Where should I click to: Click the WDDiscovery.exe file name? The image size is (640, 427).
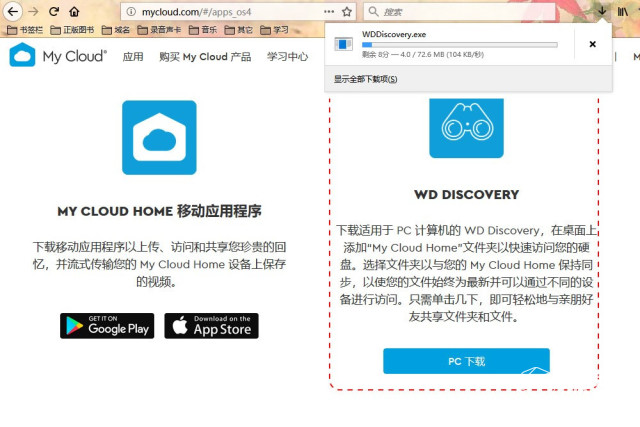394,35
